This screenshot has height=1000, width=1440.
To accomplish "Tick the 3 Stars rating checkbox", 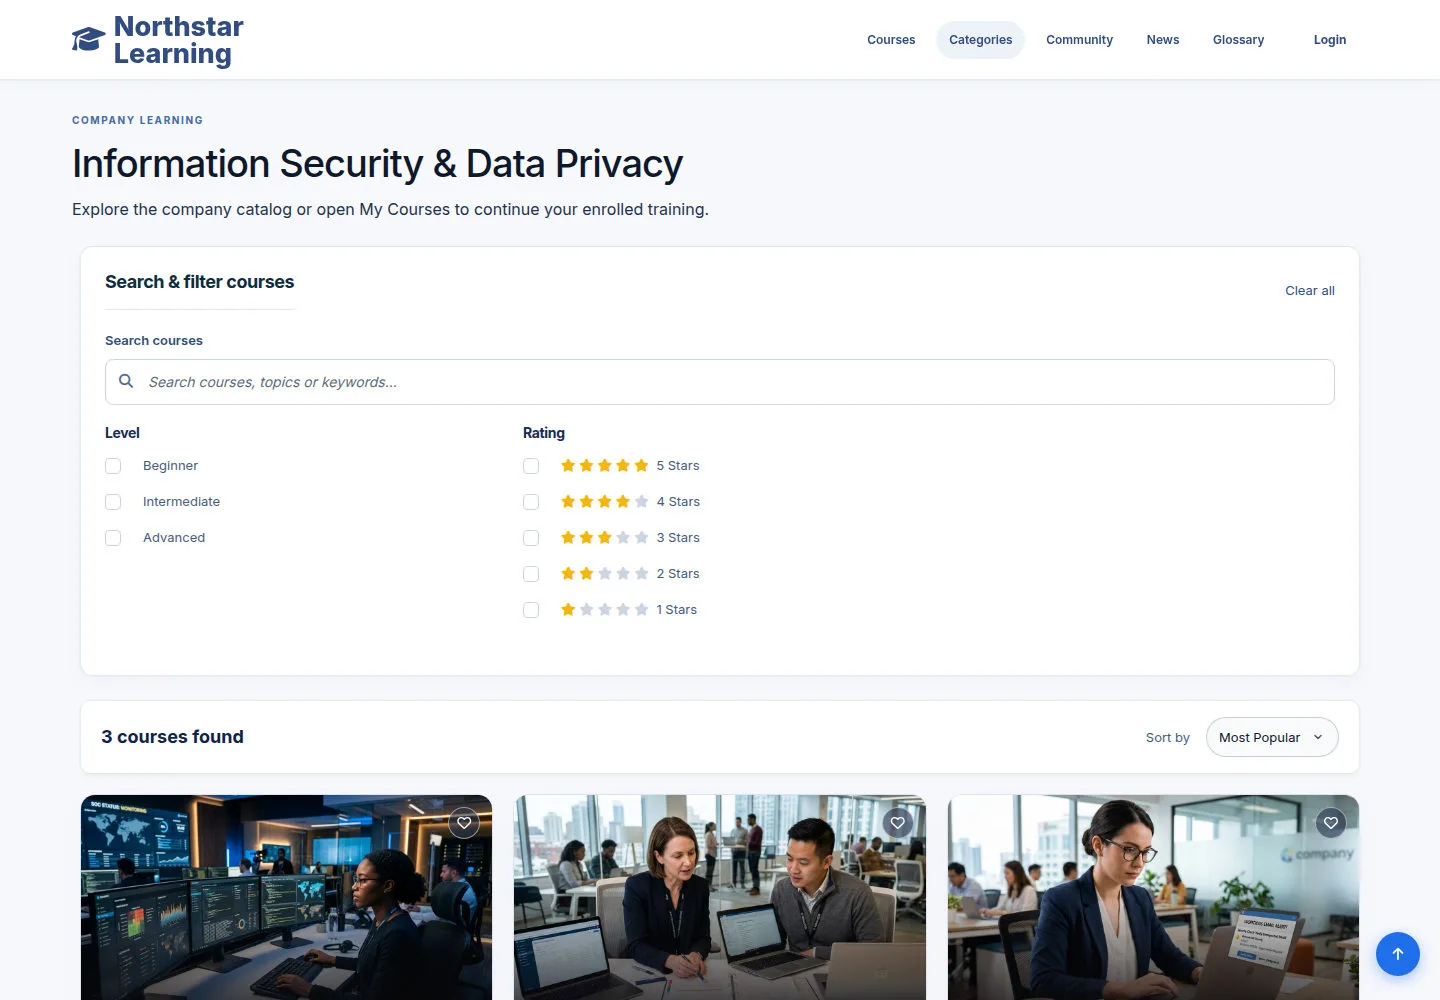I will point(531,538).
